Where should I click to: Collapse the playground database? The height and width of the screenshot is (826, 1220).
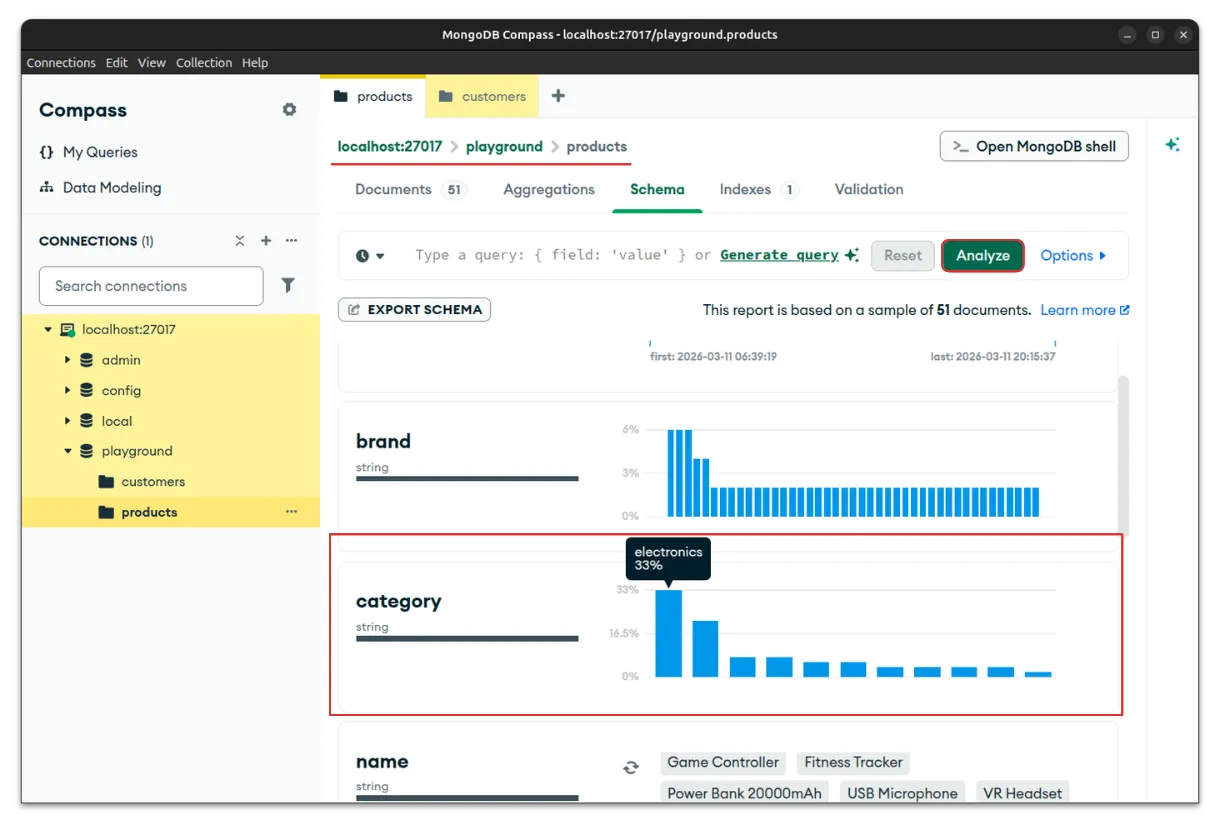[68, 451]
